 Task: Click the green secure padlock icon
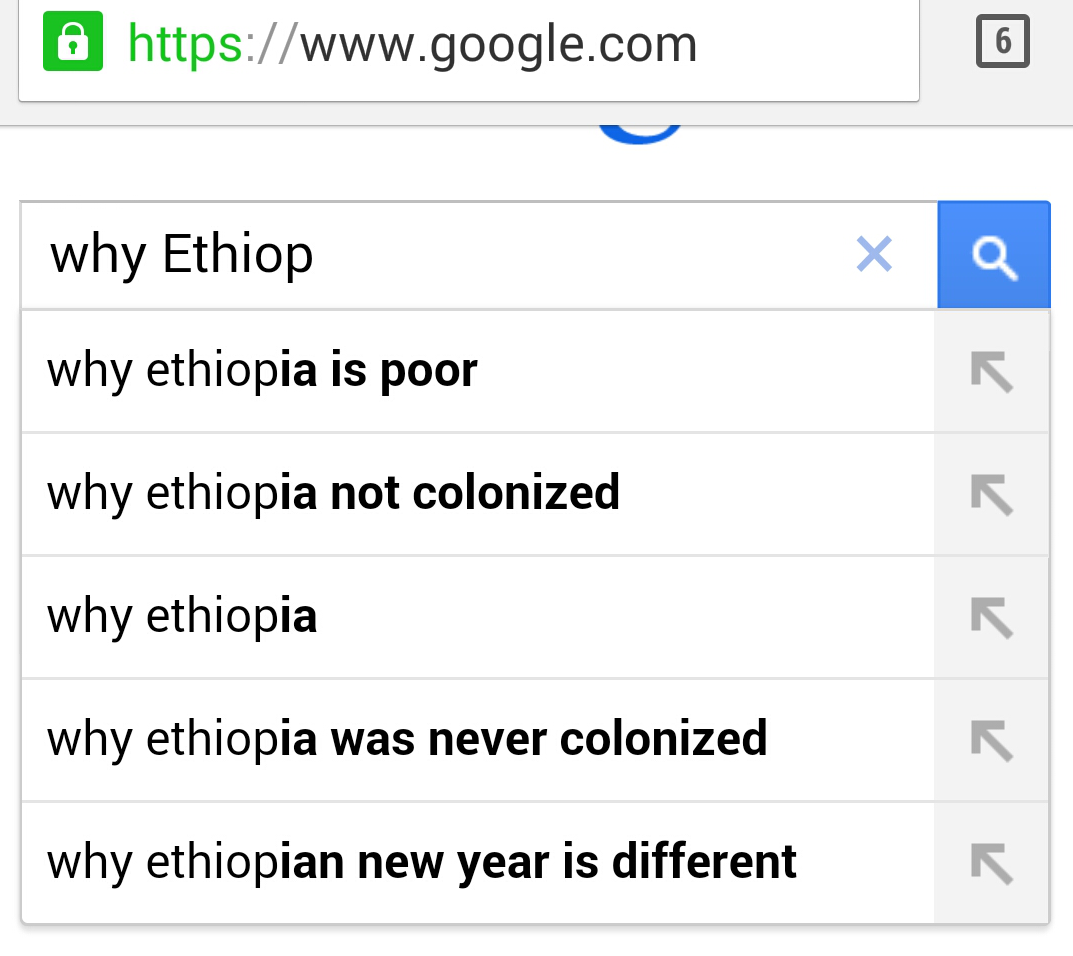point(73,41)
